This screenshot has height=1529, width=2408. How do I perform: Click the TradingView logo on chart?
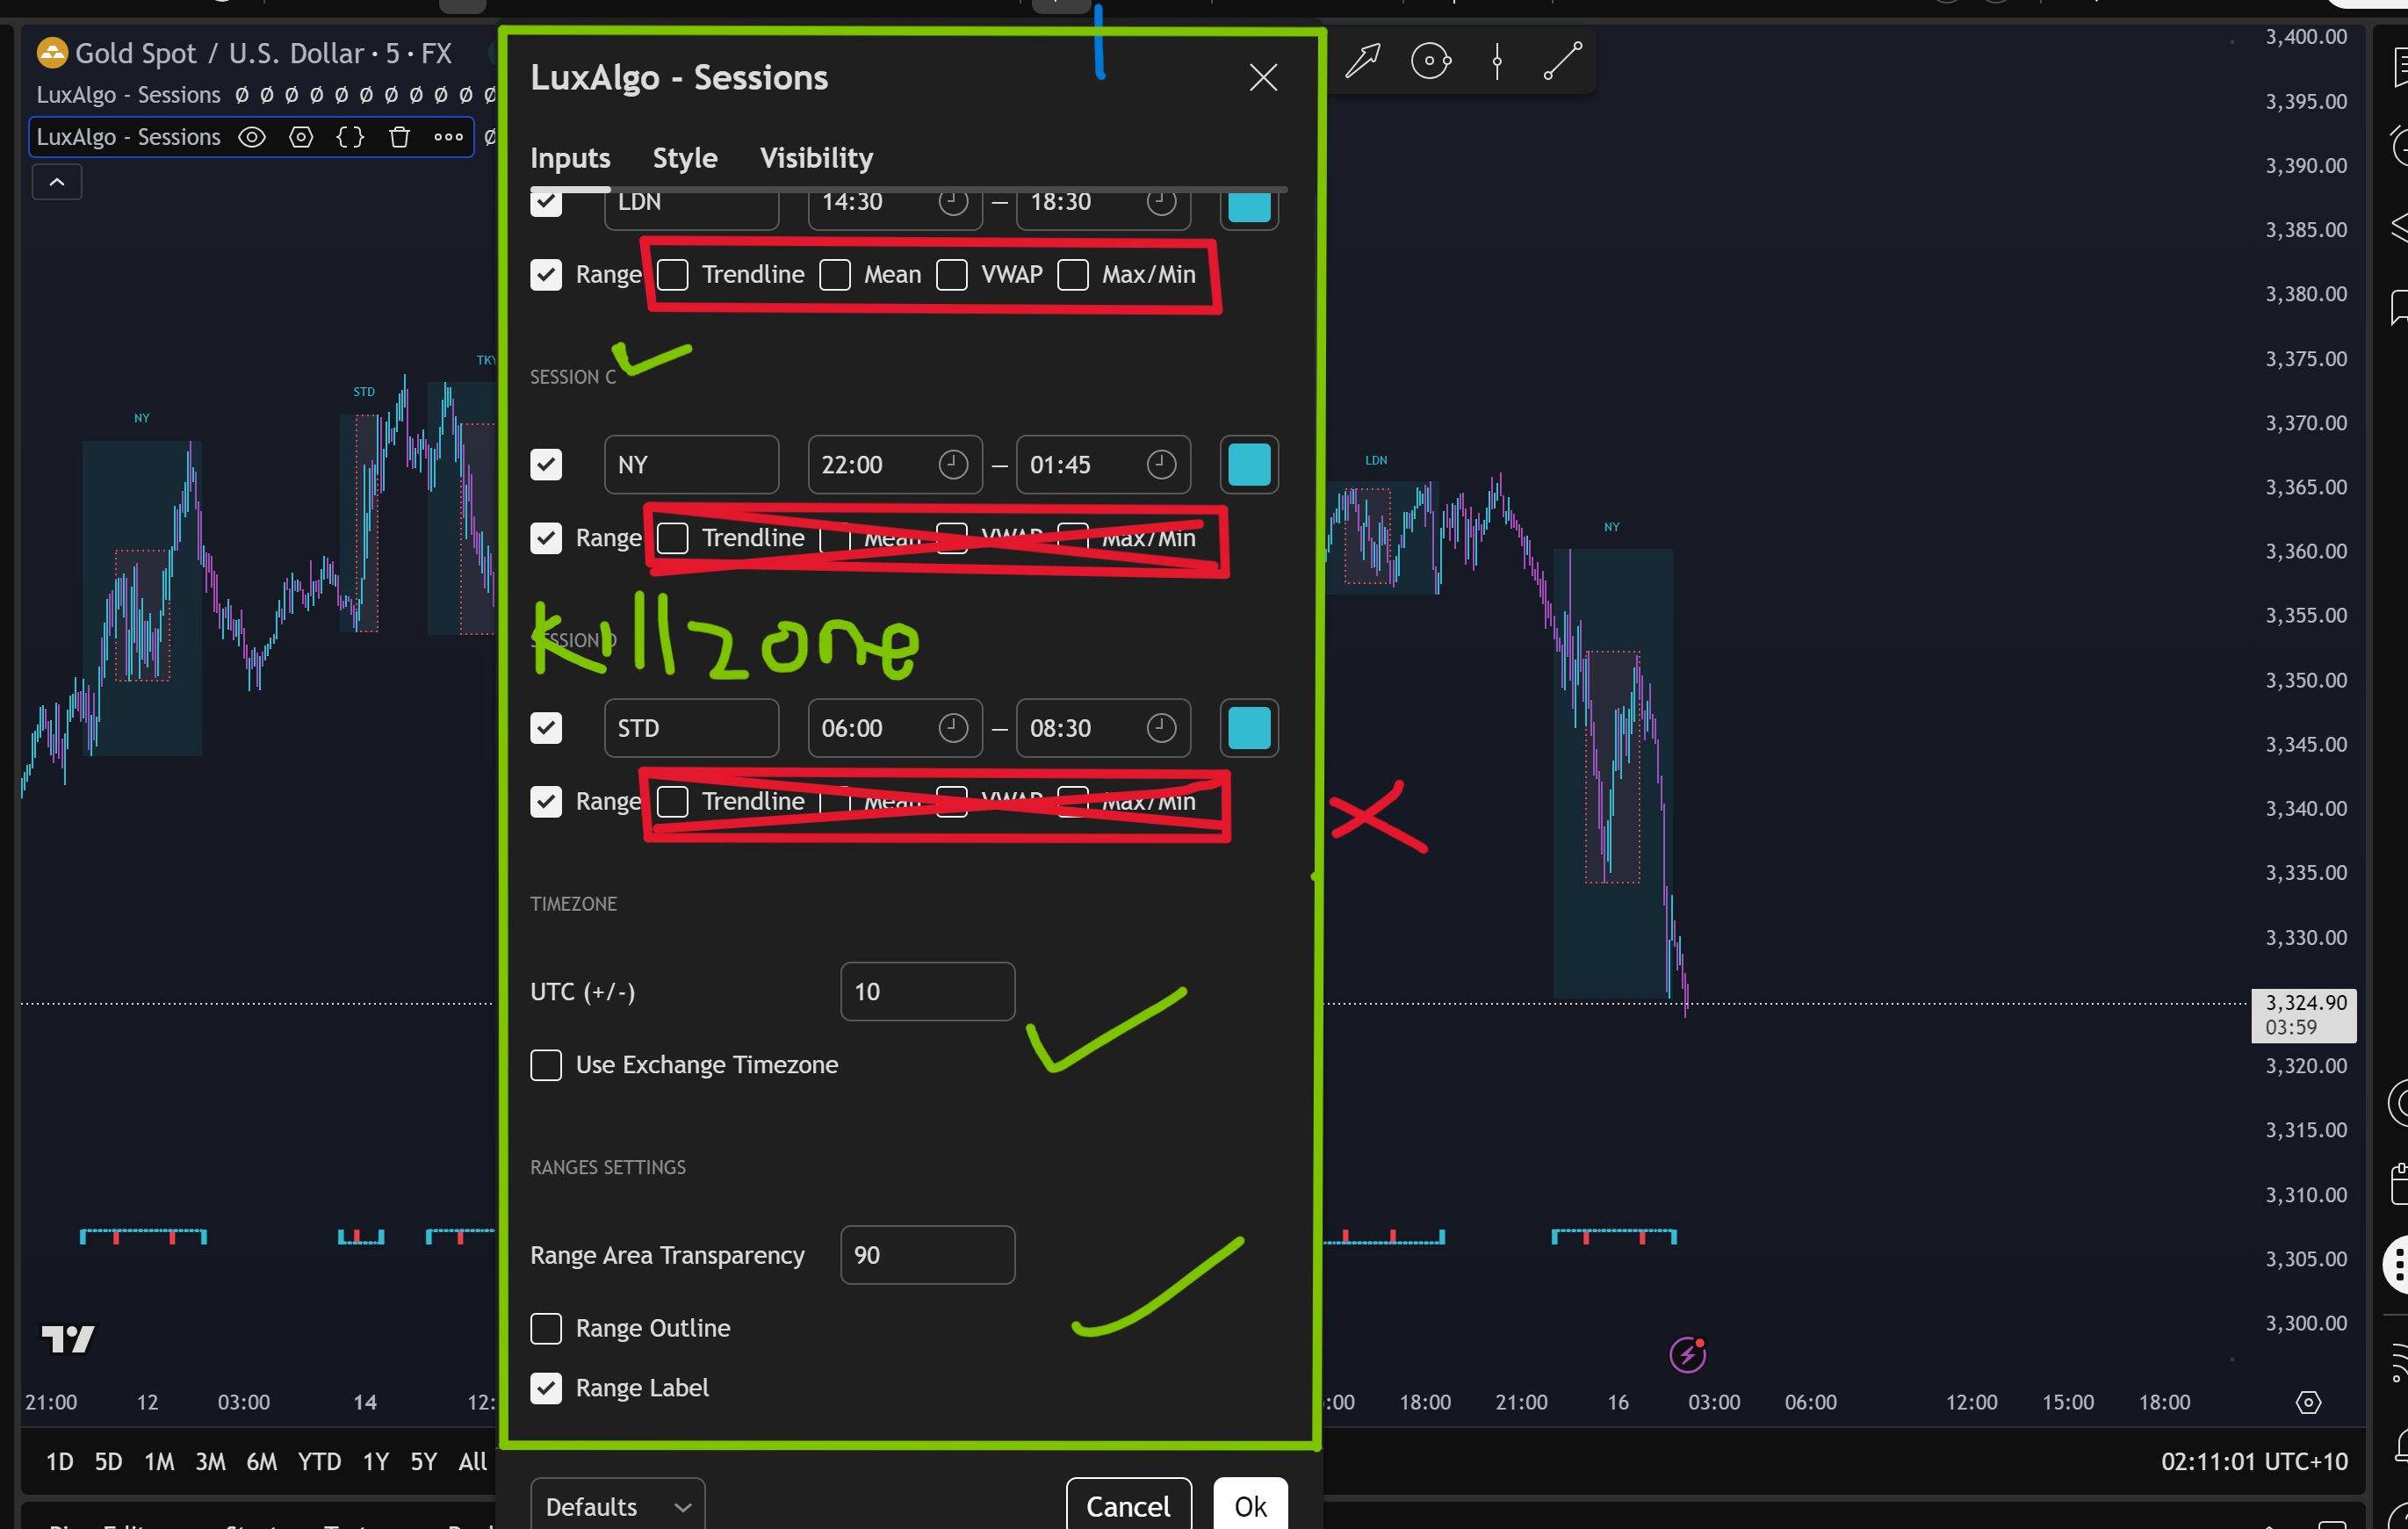67,1338
